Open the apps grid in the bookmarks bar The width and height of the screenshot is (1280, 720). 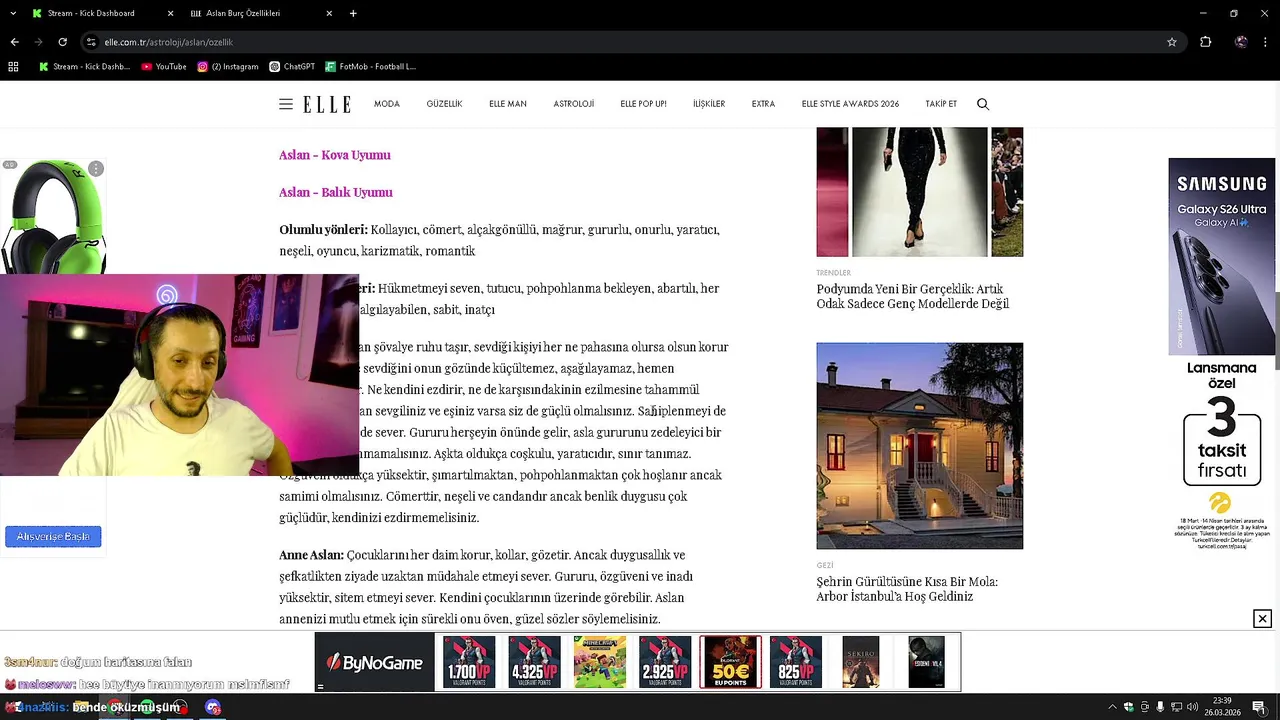point(13,67)
